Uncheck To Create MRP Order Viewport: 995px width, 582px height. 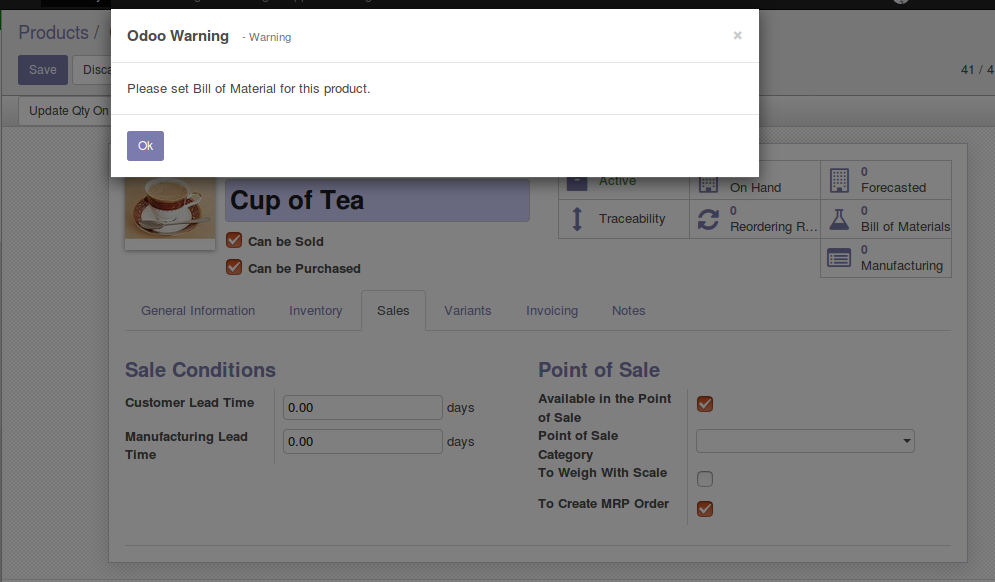[x=705, y=509]
